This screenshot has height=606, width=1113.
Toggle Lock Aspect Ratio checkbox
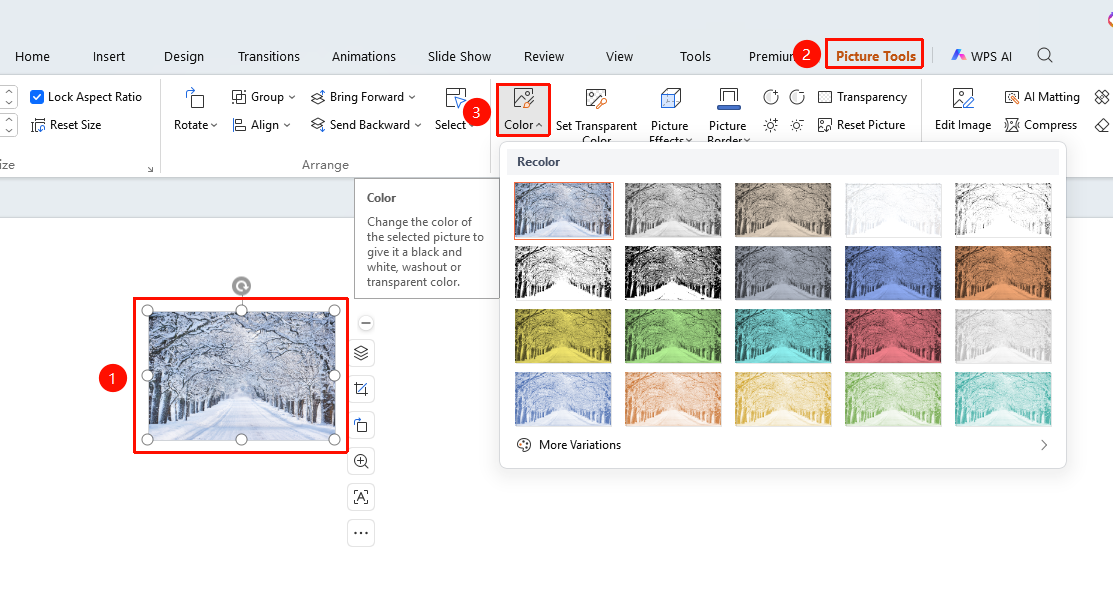coord(37,97)
